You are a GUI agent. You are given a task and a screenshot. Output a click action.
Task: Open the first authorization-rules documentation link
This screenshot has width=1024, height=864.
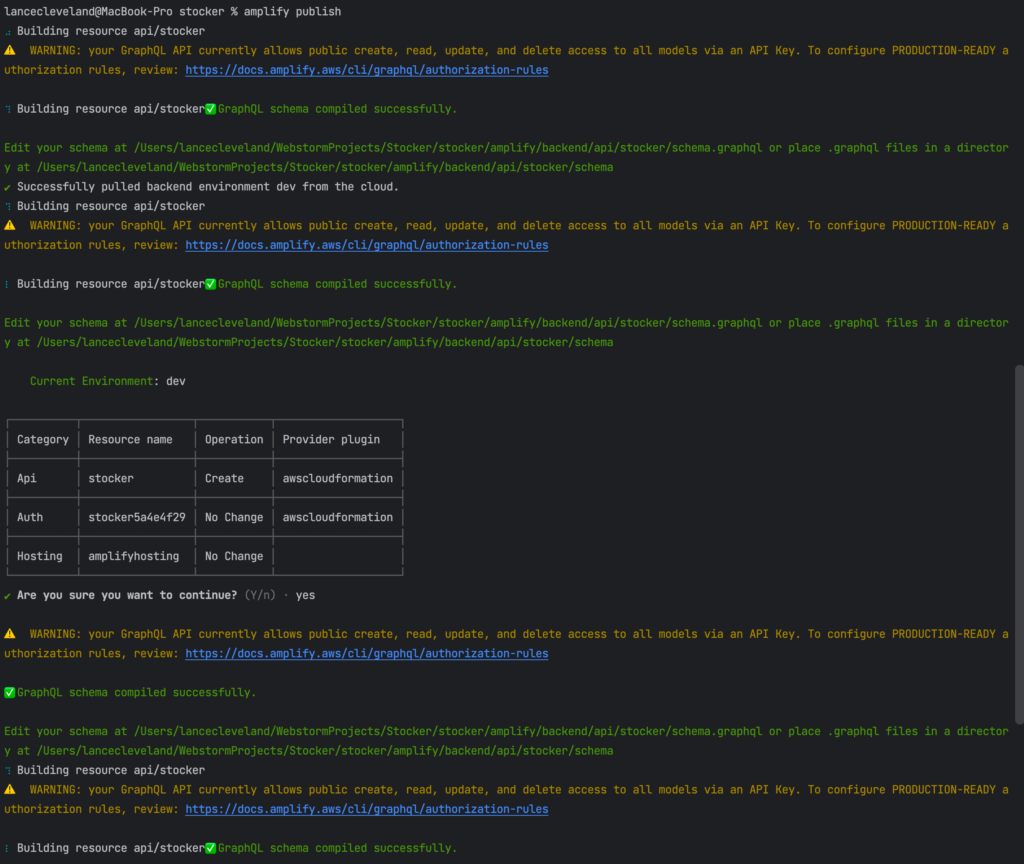(366, 69)
